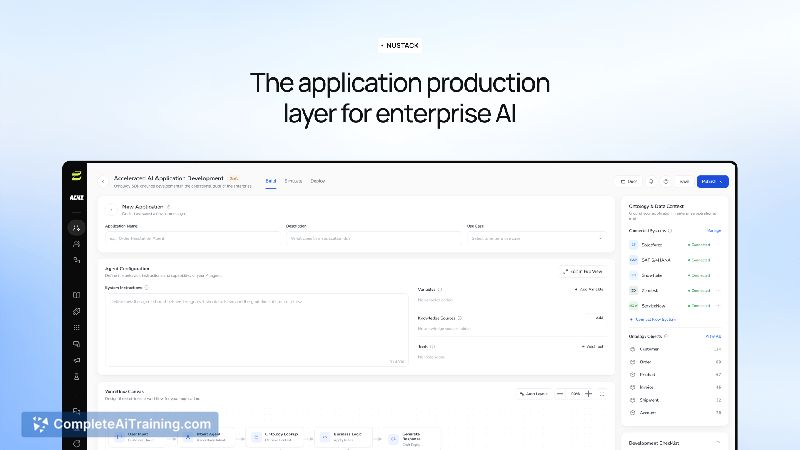Zoom in the workflow canvas with plus icon
Viewport: 800px width, 450px height.
[x=588, y=394]
